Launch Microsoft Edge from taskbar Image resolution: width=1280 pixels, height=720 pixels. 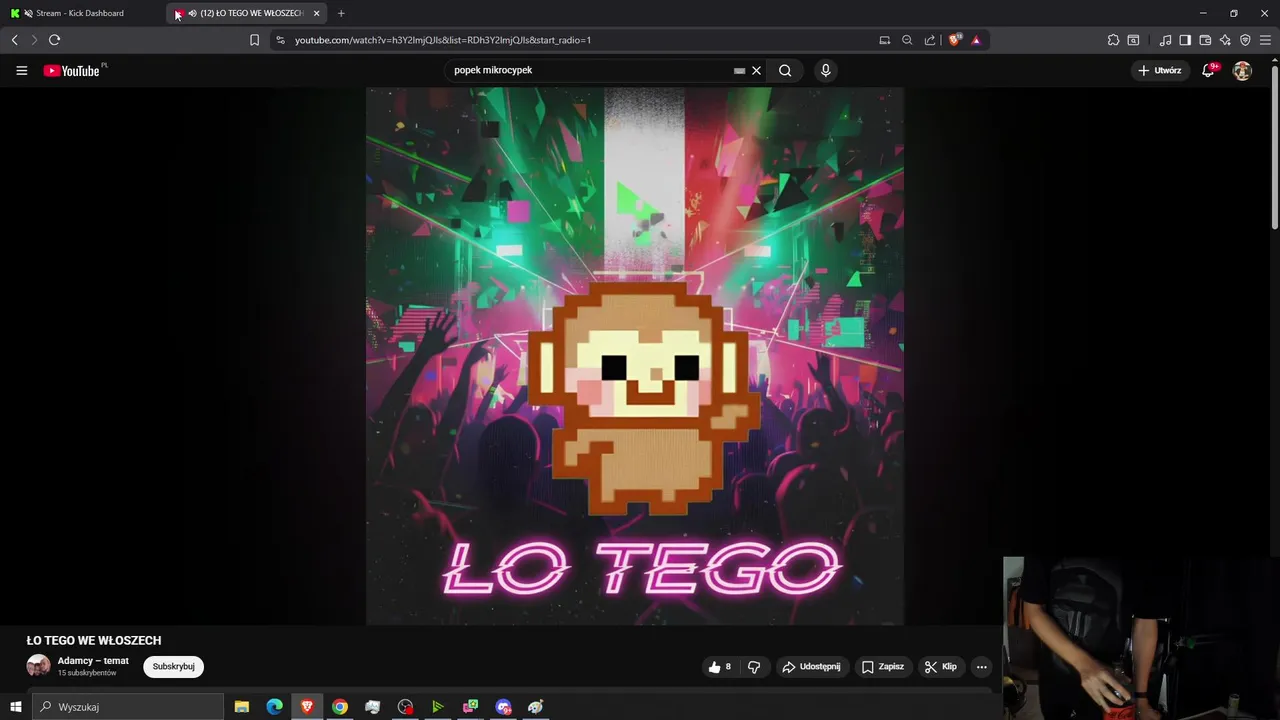click(274, 707)
